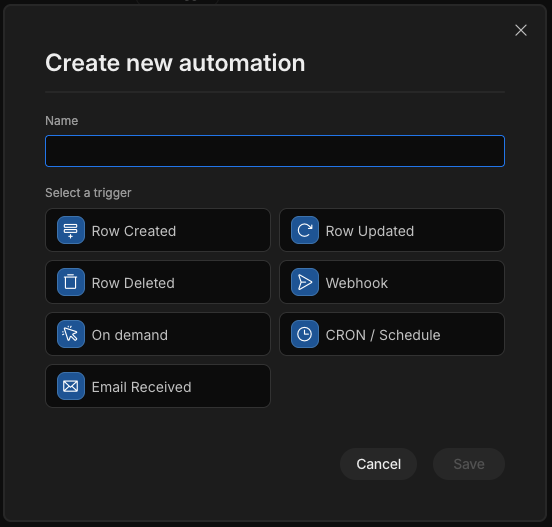Image resolution: width=552 pixels, height=527 pixels.
Task: Close the Create new automation dialog
Action: pyautogui.click(x=521, y=30)
